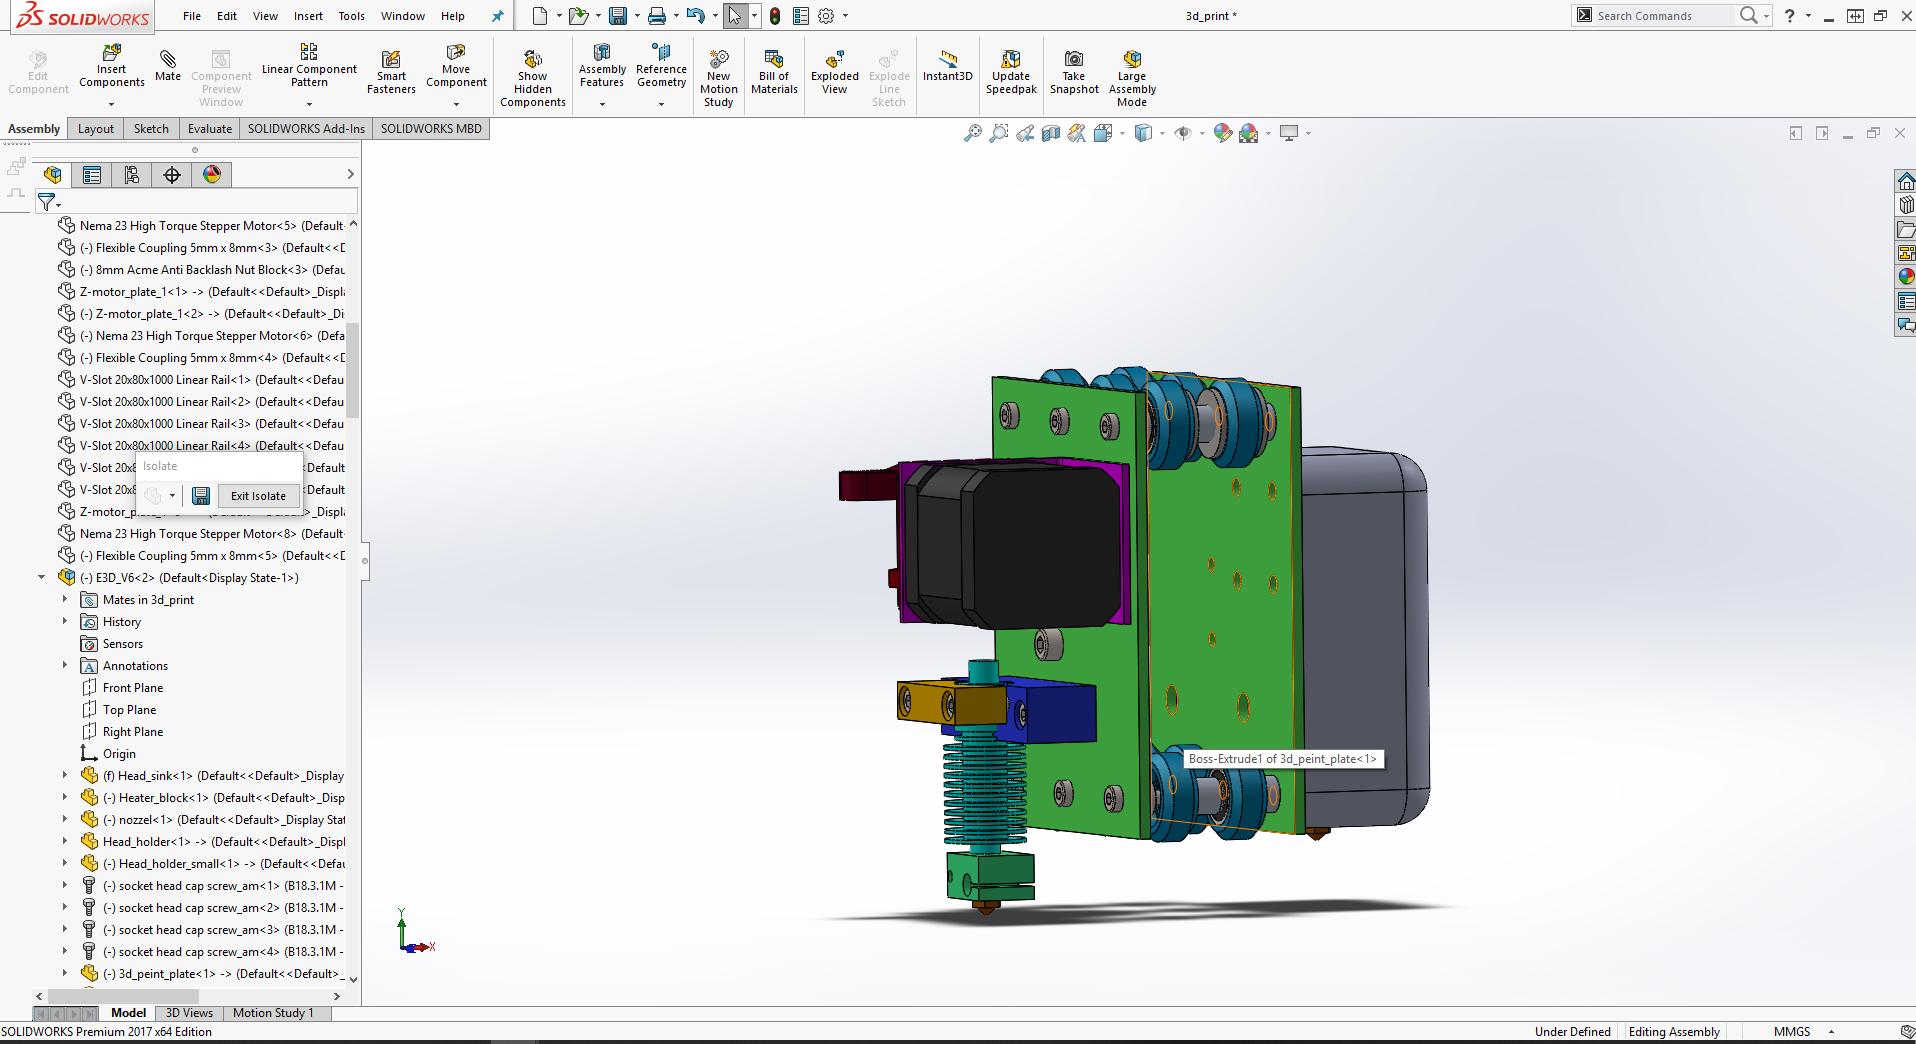Click the Save display state icon in the Isolate popup
Screen dimensions: 1916x1044
coord(201,496)
